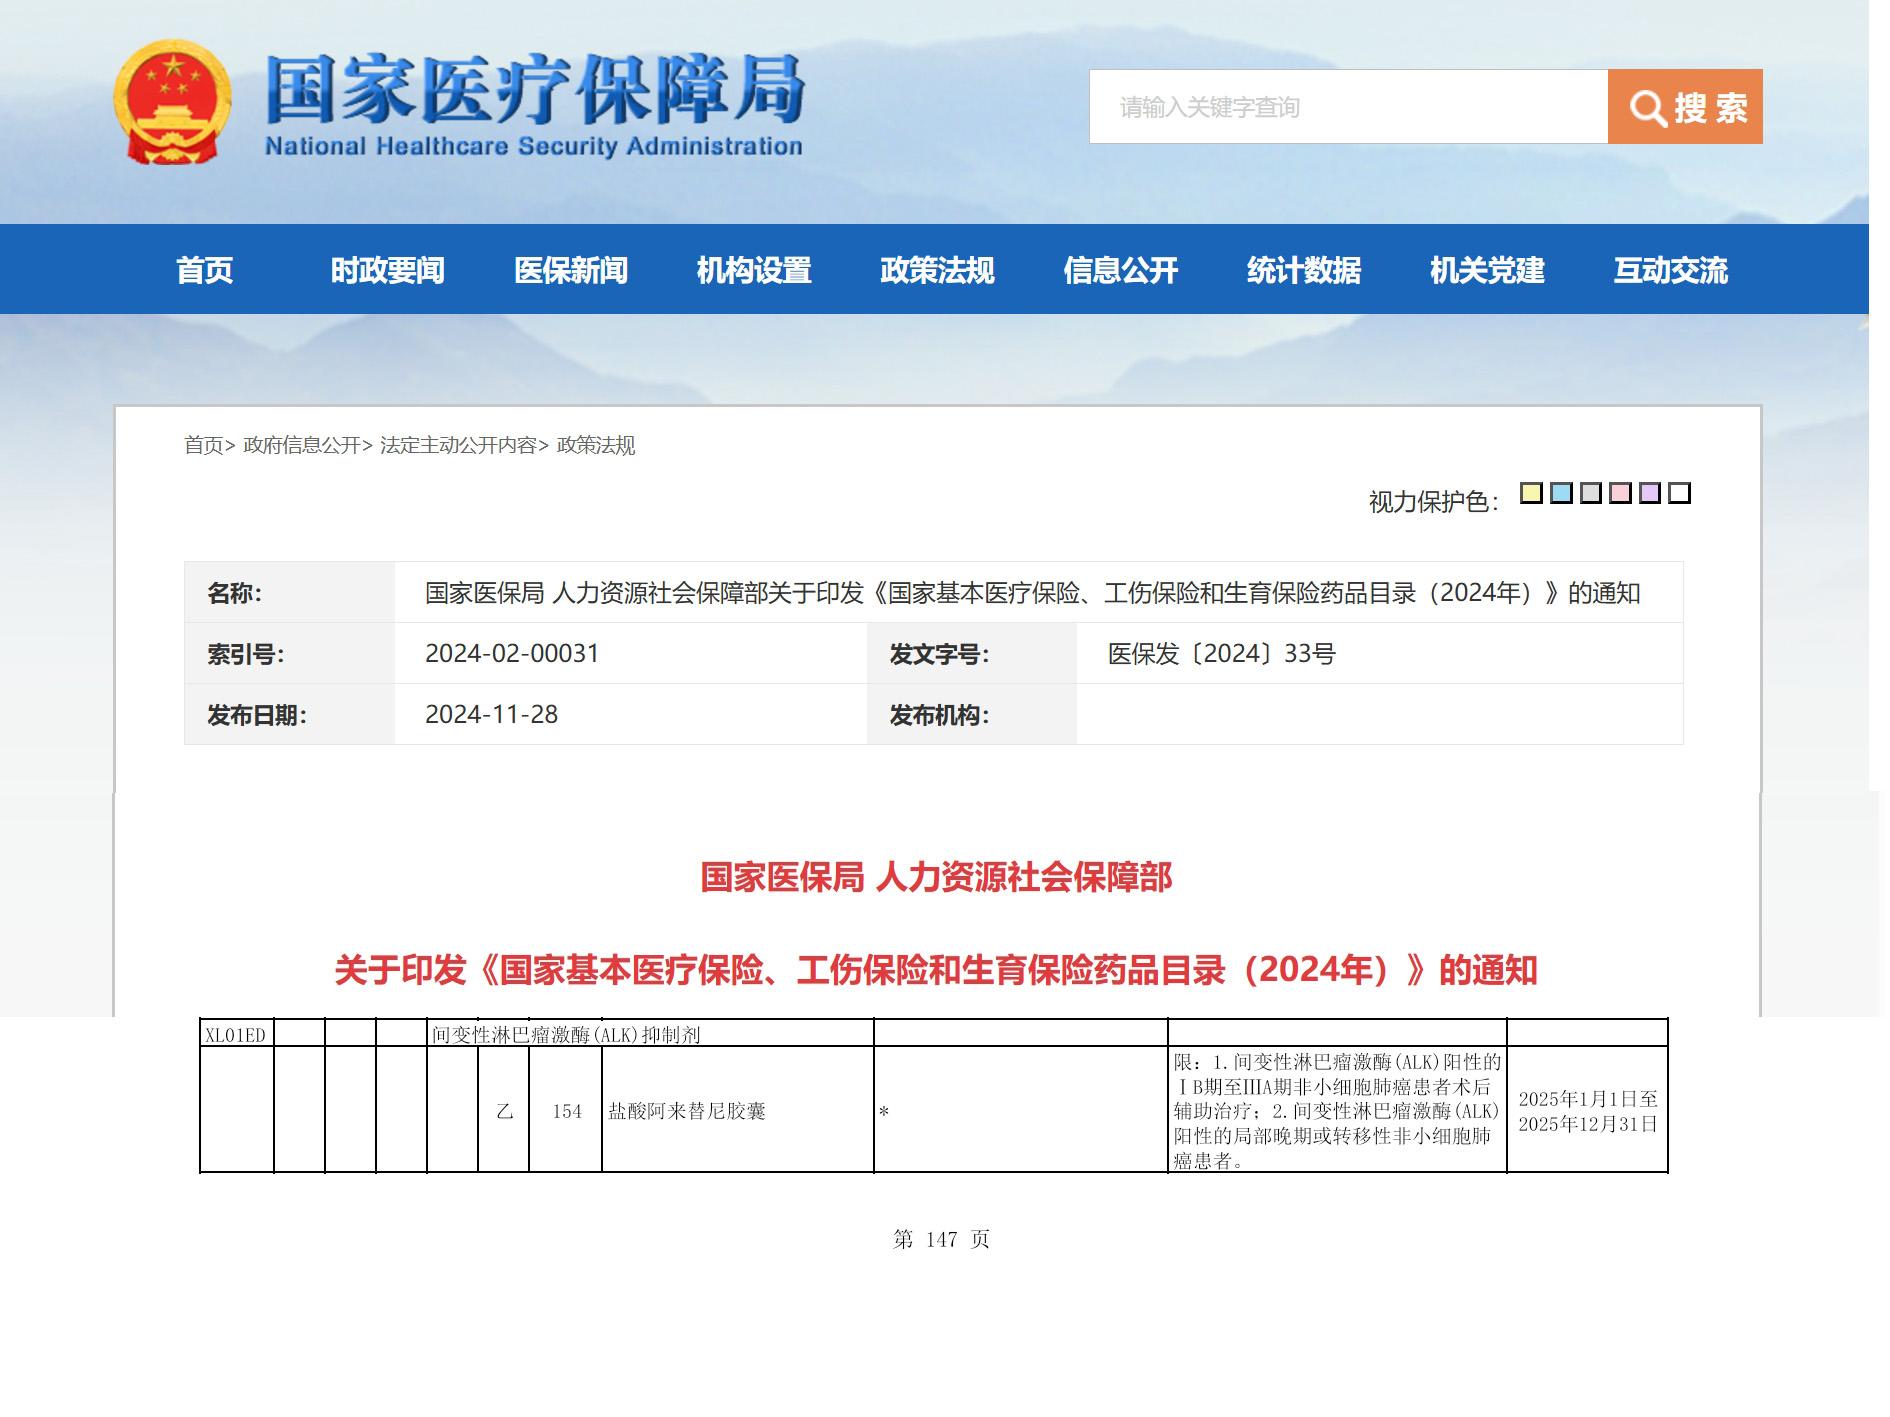Click the national emblem logo
This screenshot has width=1890, height=1417.
pyautogui.click(x=172, y=102)
